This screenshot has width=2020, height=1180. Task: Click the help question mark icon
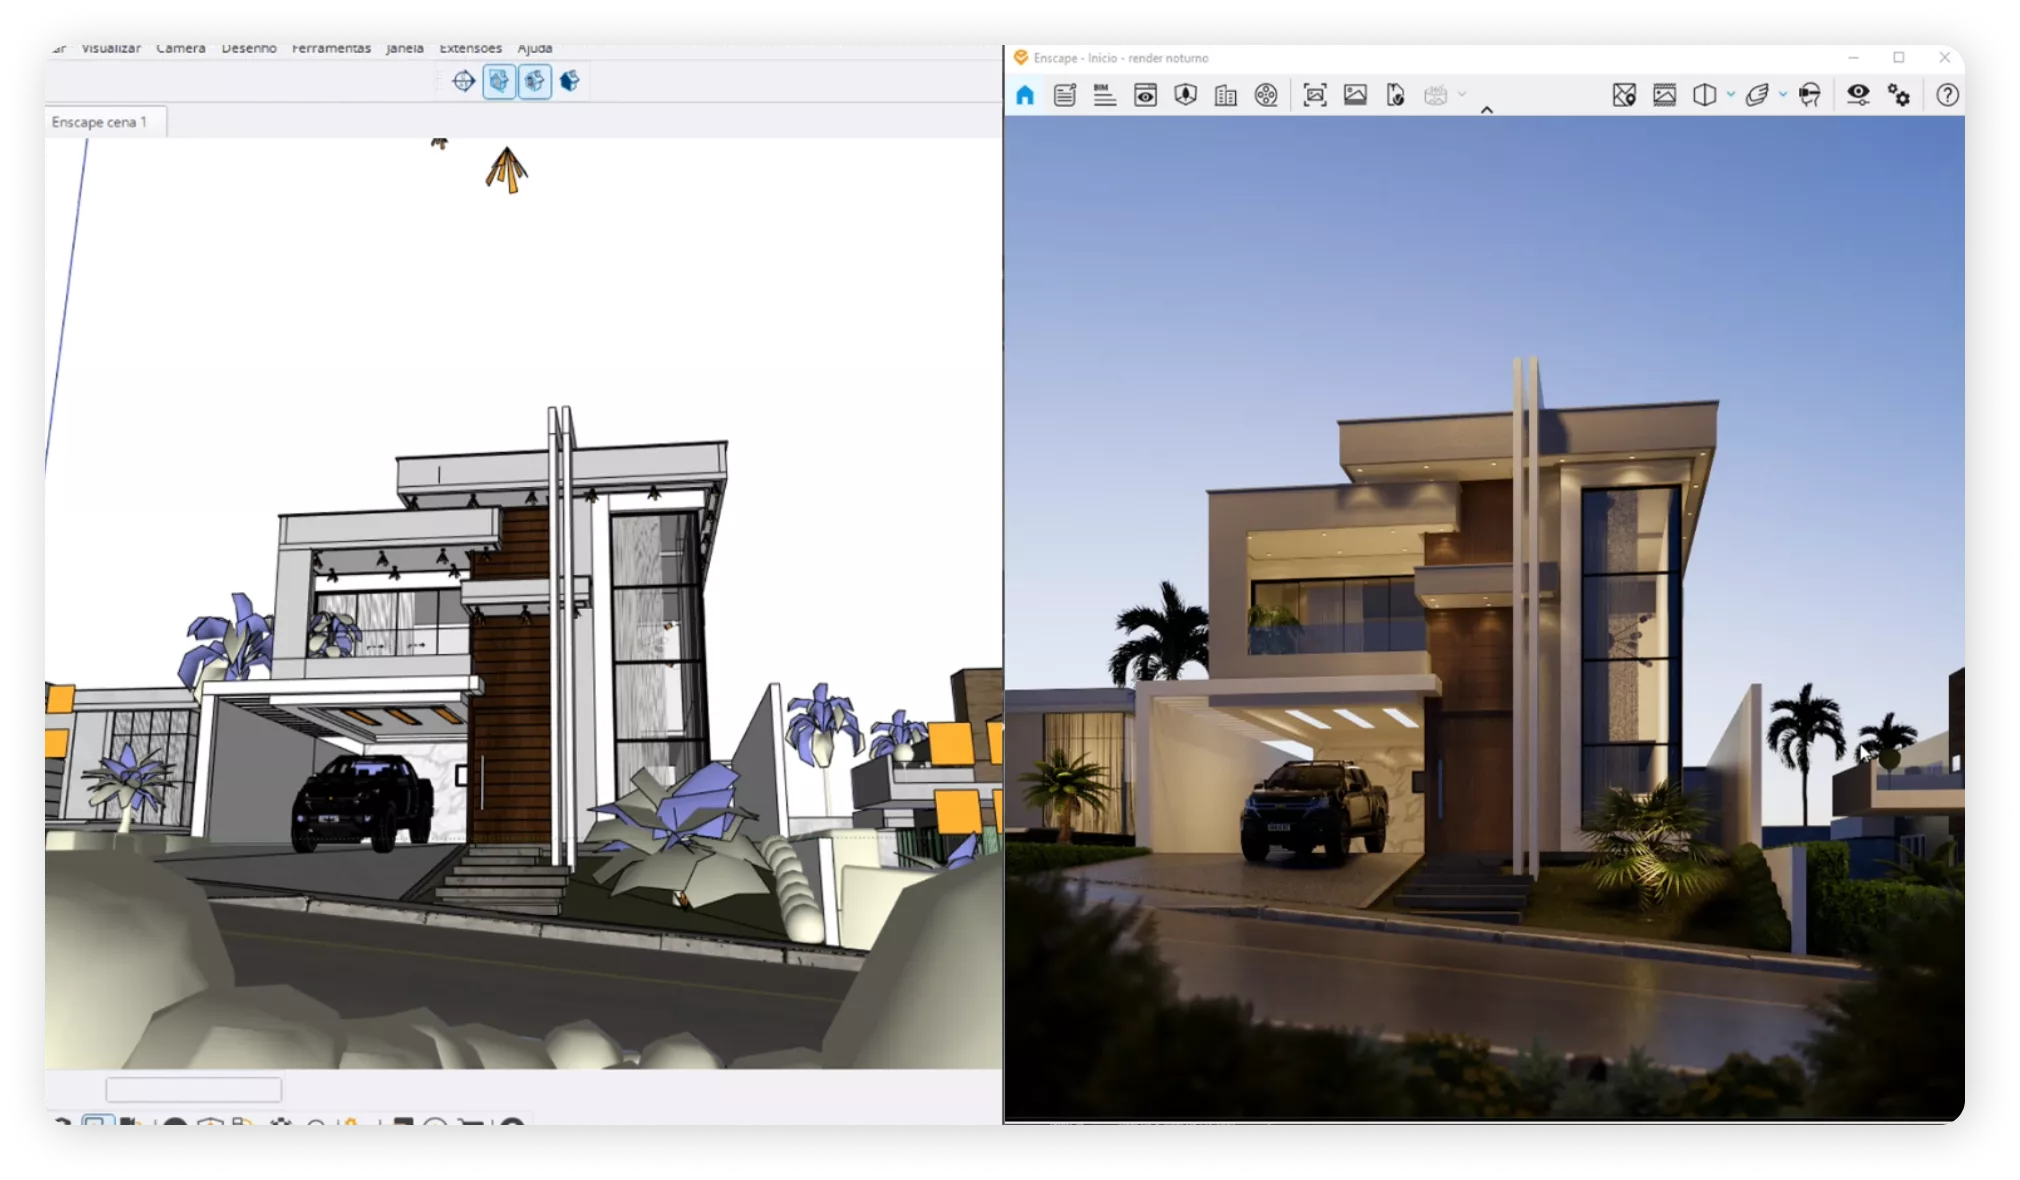[x=1946, y=95]
